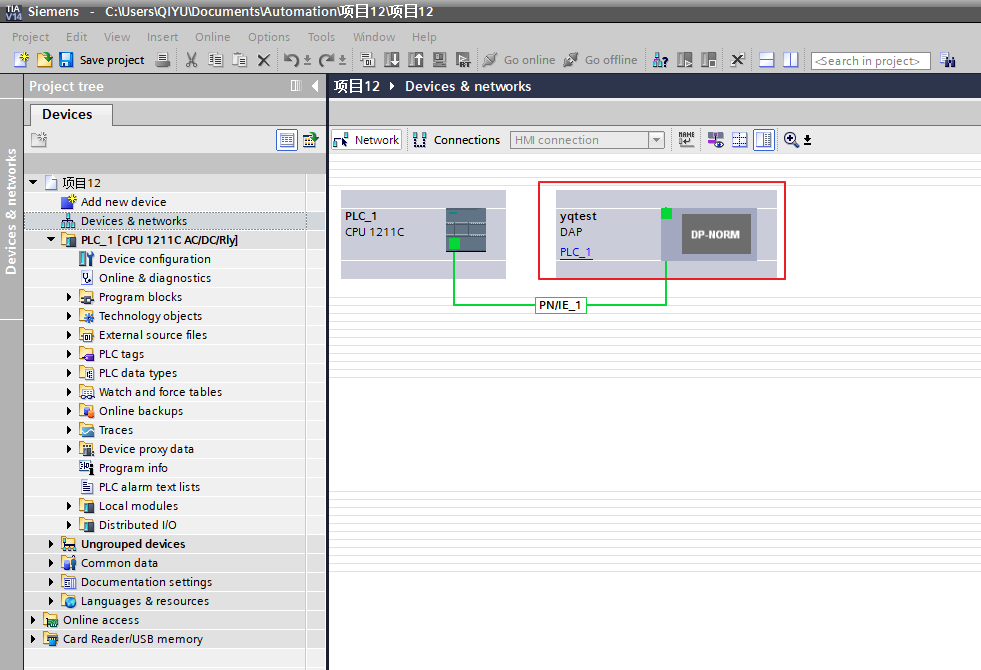
Task: Expand the Watch and force tables node
Action: tap(69, 392)
